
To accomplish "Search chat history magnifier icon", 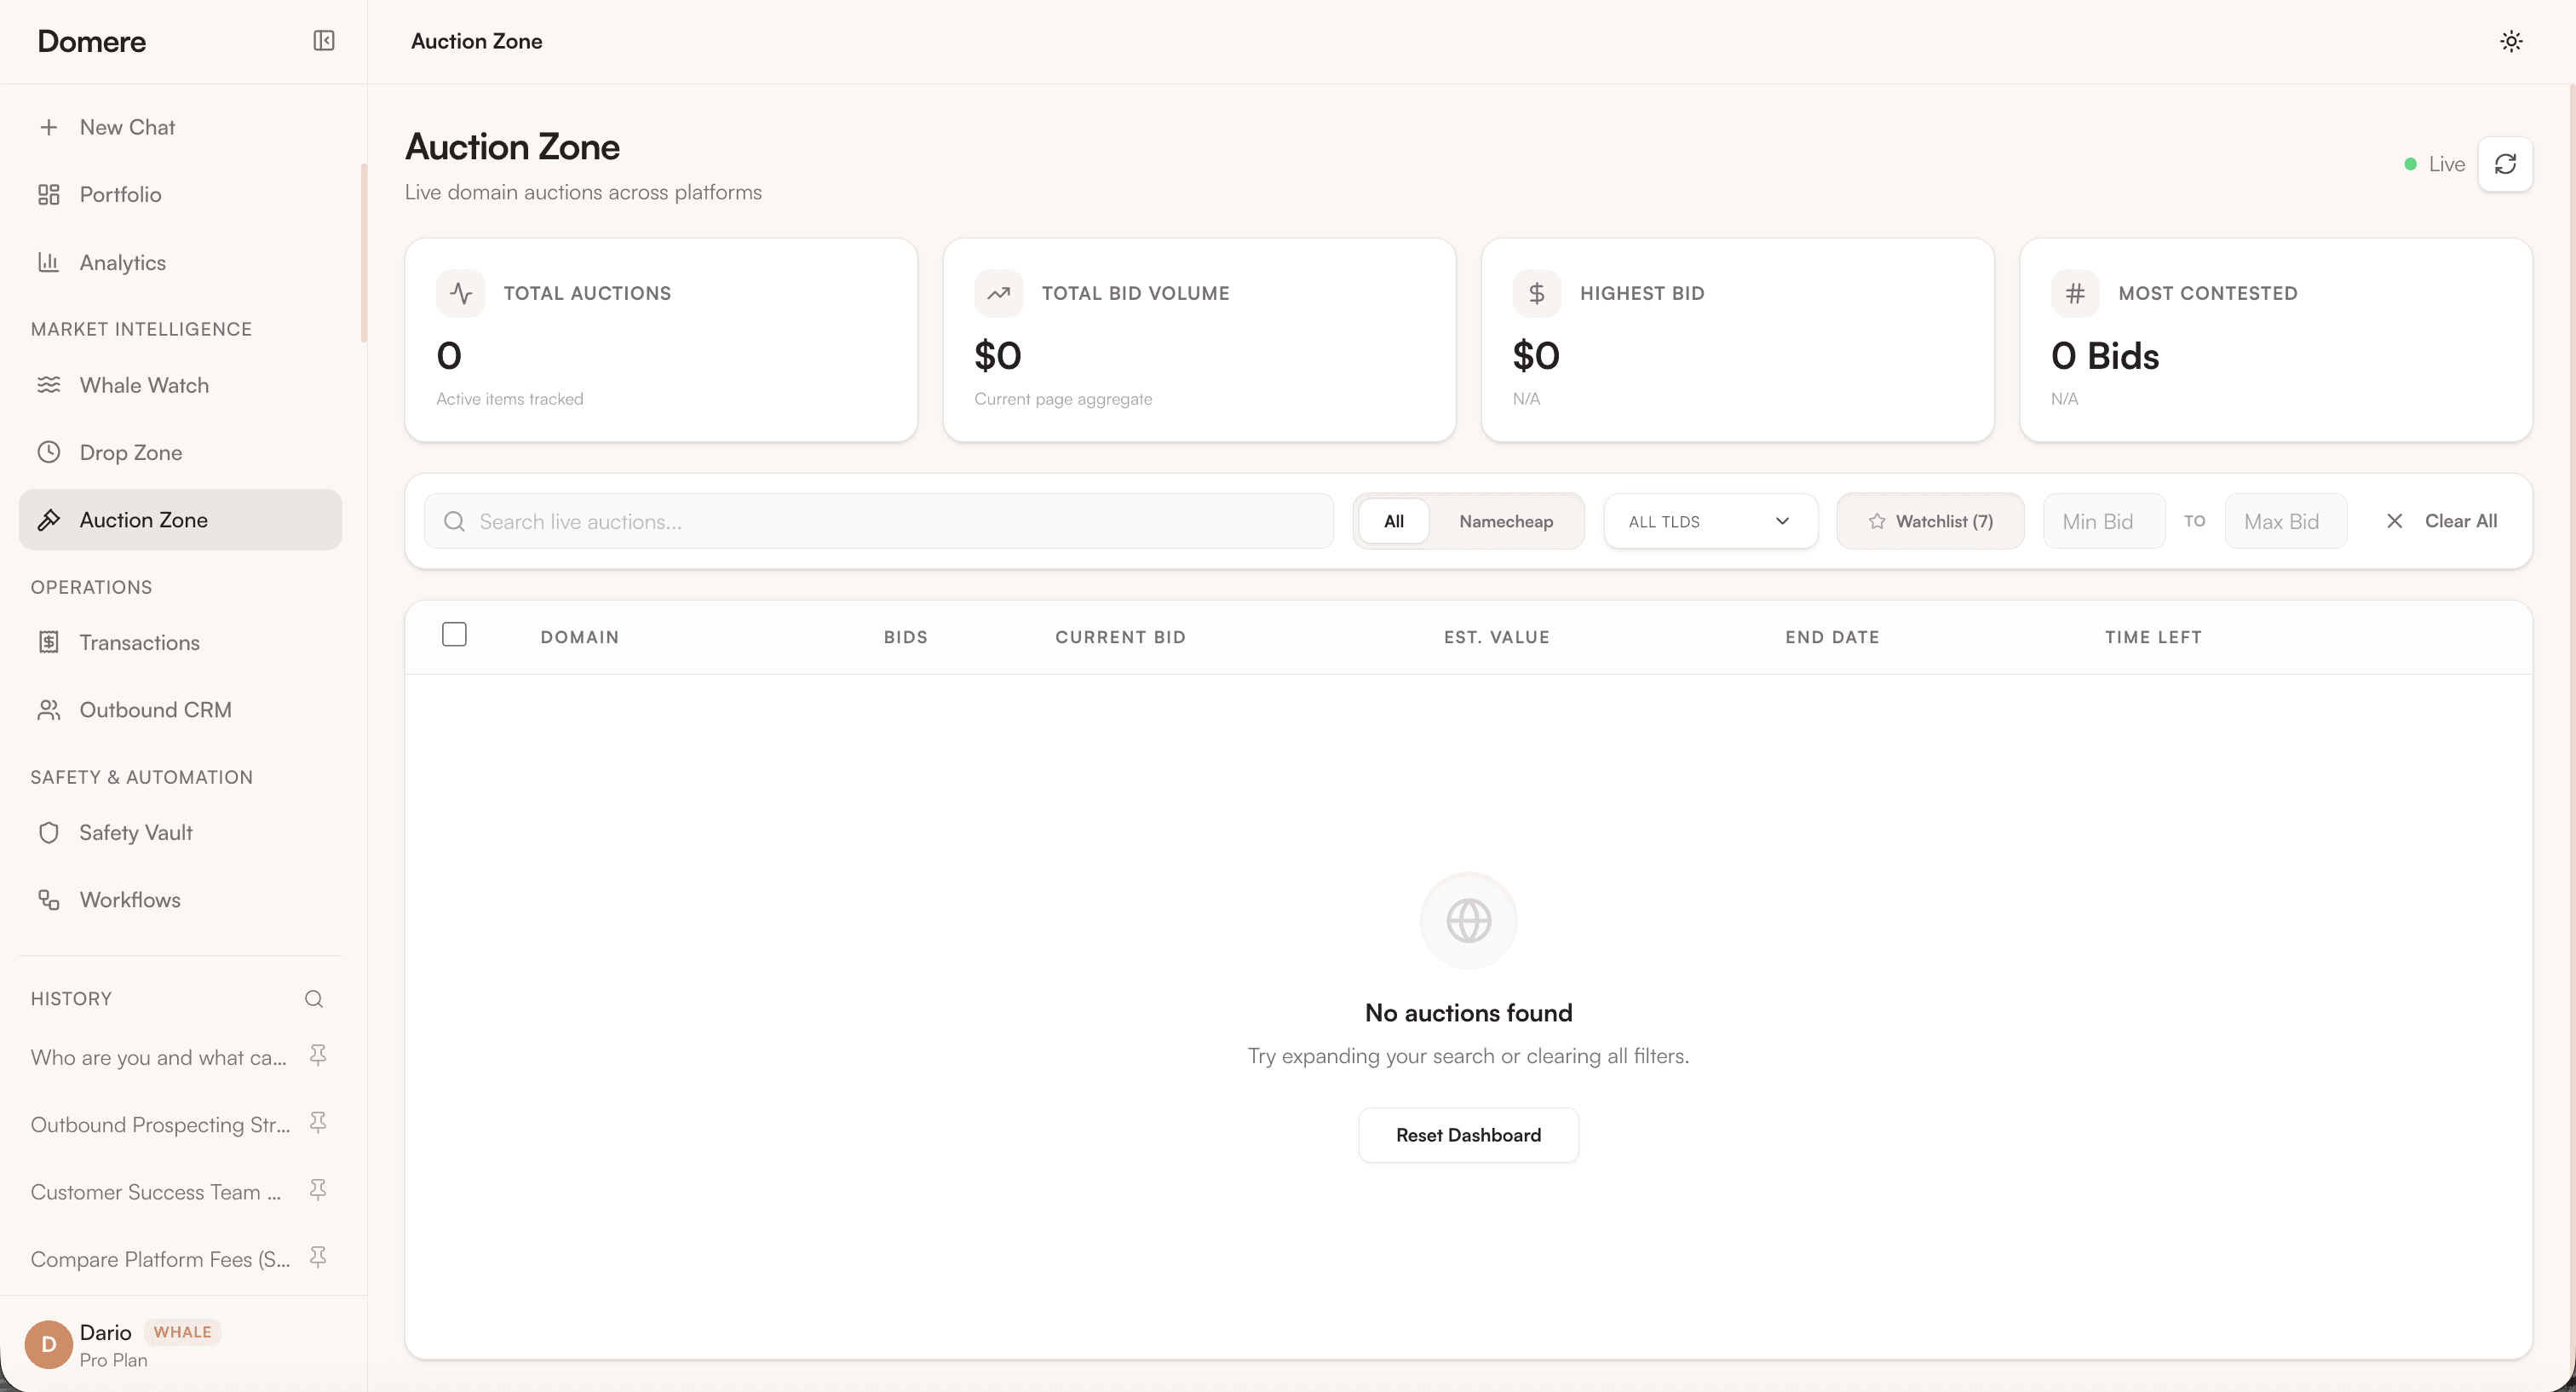I will point(313,999).
